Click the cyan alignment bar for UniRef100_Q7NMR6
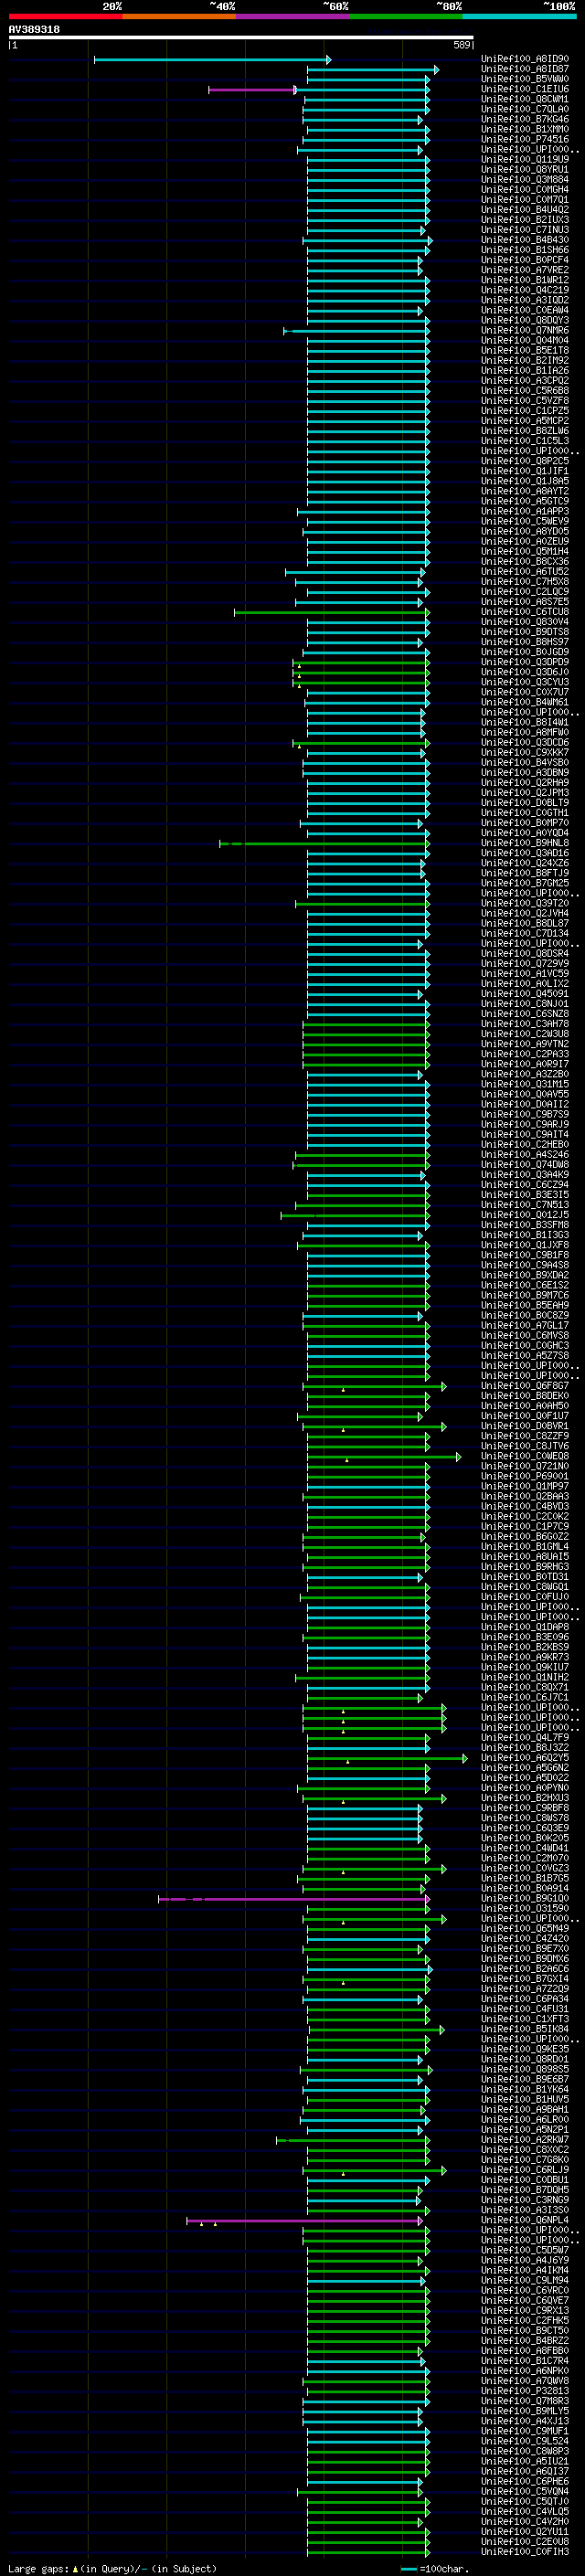The height and width of the screenshot is (2576, 585). (x=356, y=331)
